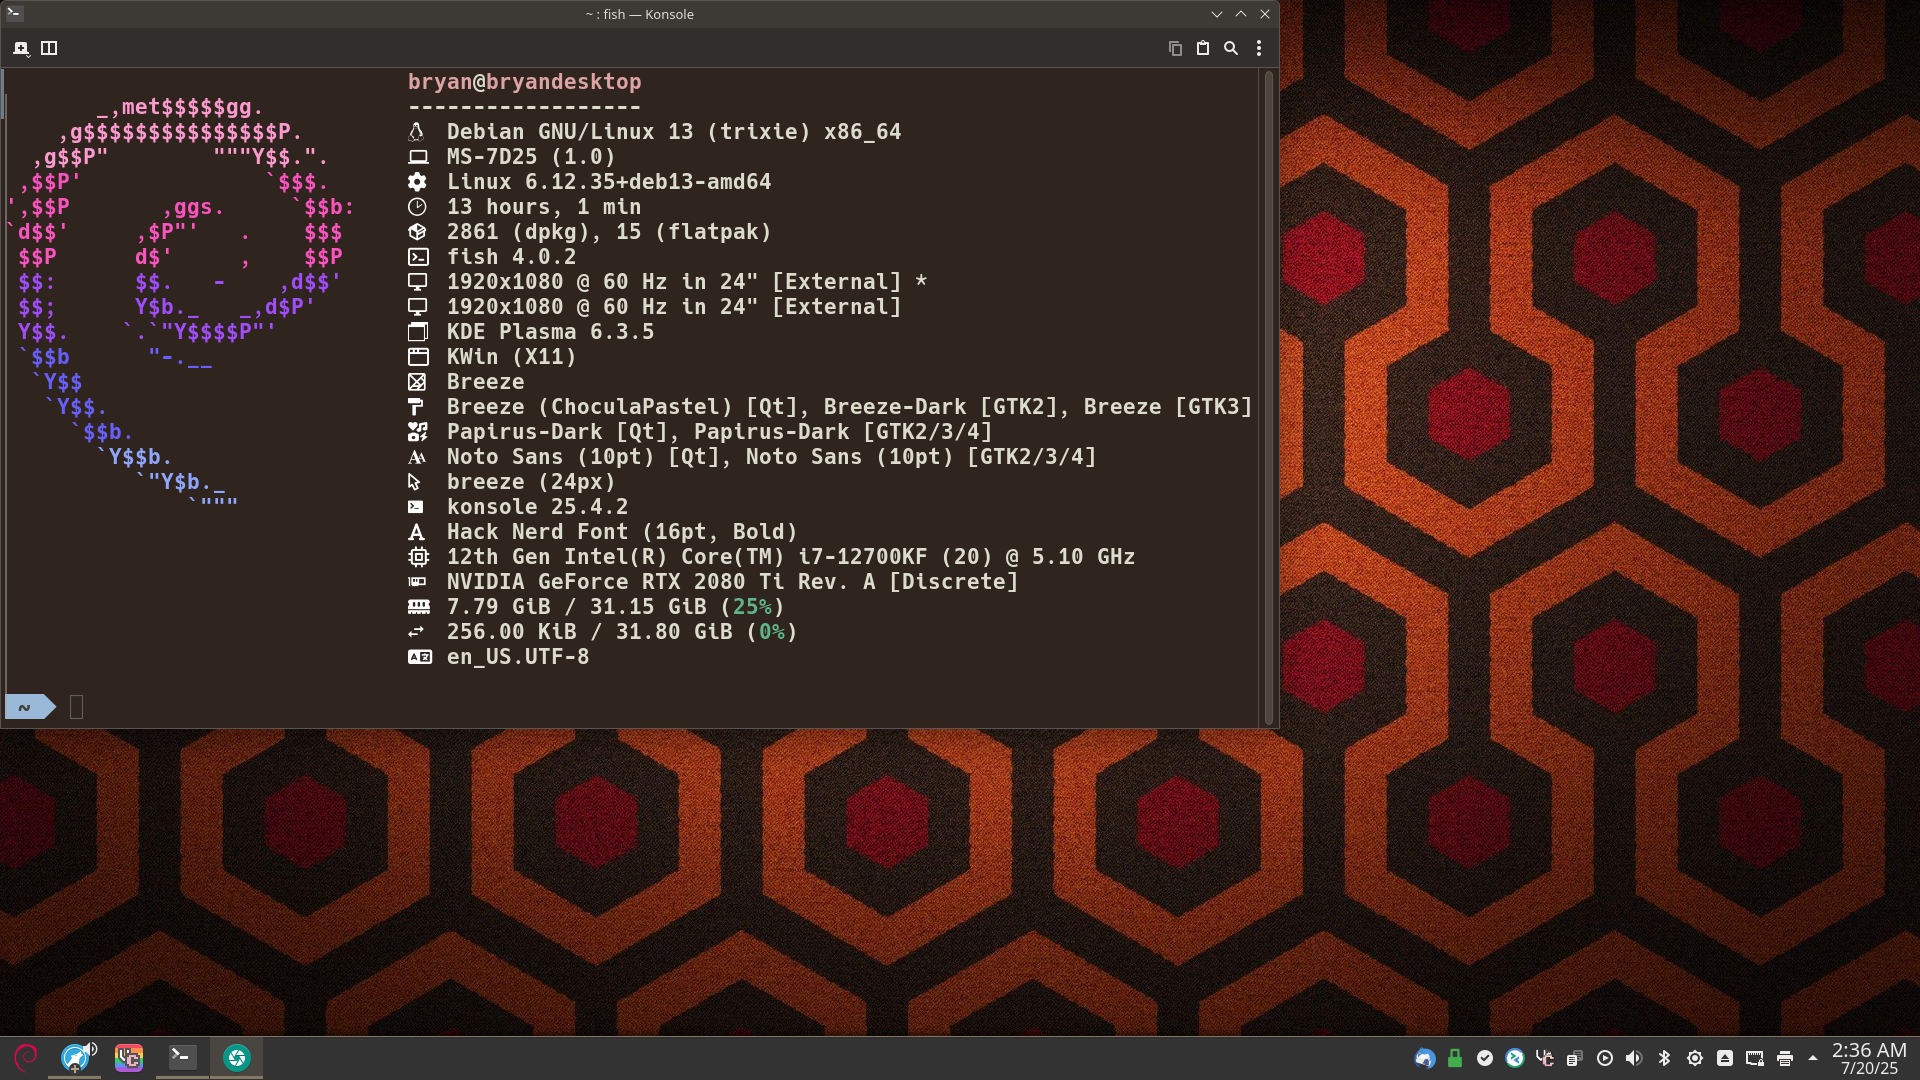Focus the fish shell prompt cursor
Image resolution: width=1920 pixels, height=1080 pixels.
76,707
